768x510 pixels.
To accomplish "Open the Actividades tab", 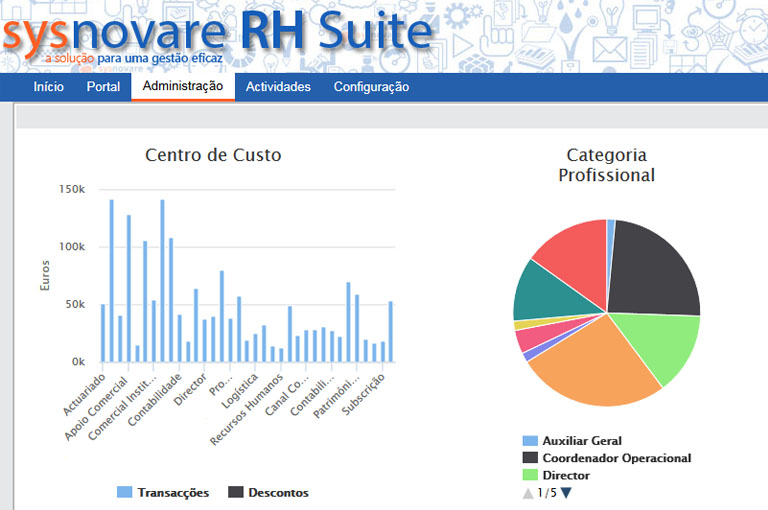I will click(x=278, y=87).
